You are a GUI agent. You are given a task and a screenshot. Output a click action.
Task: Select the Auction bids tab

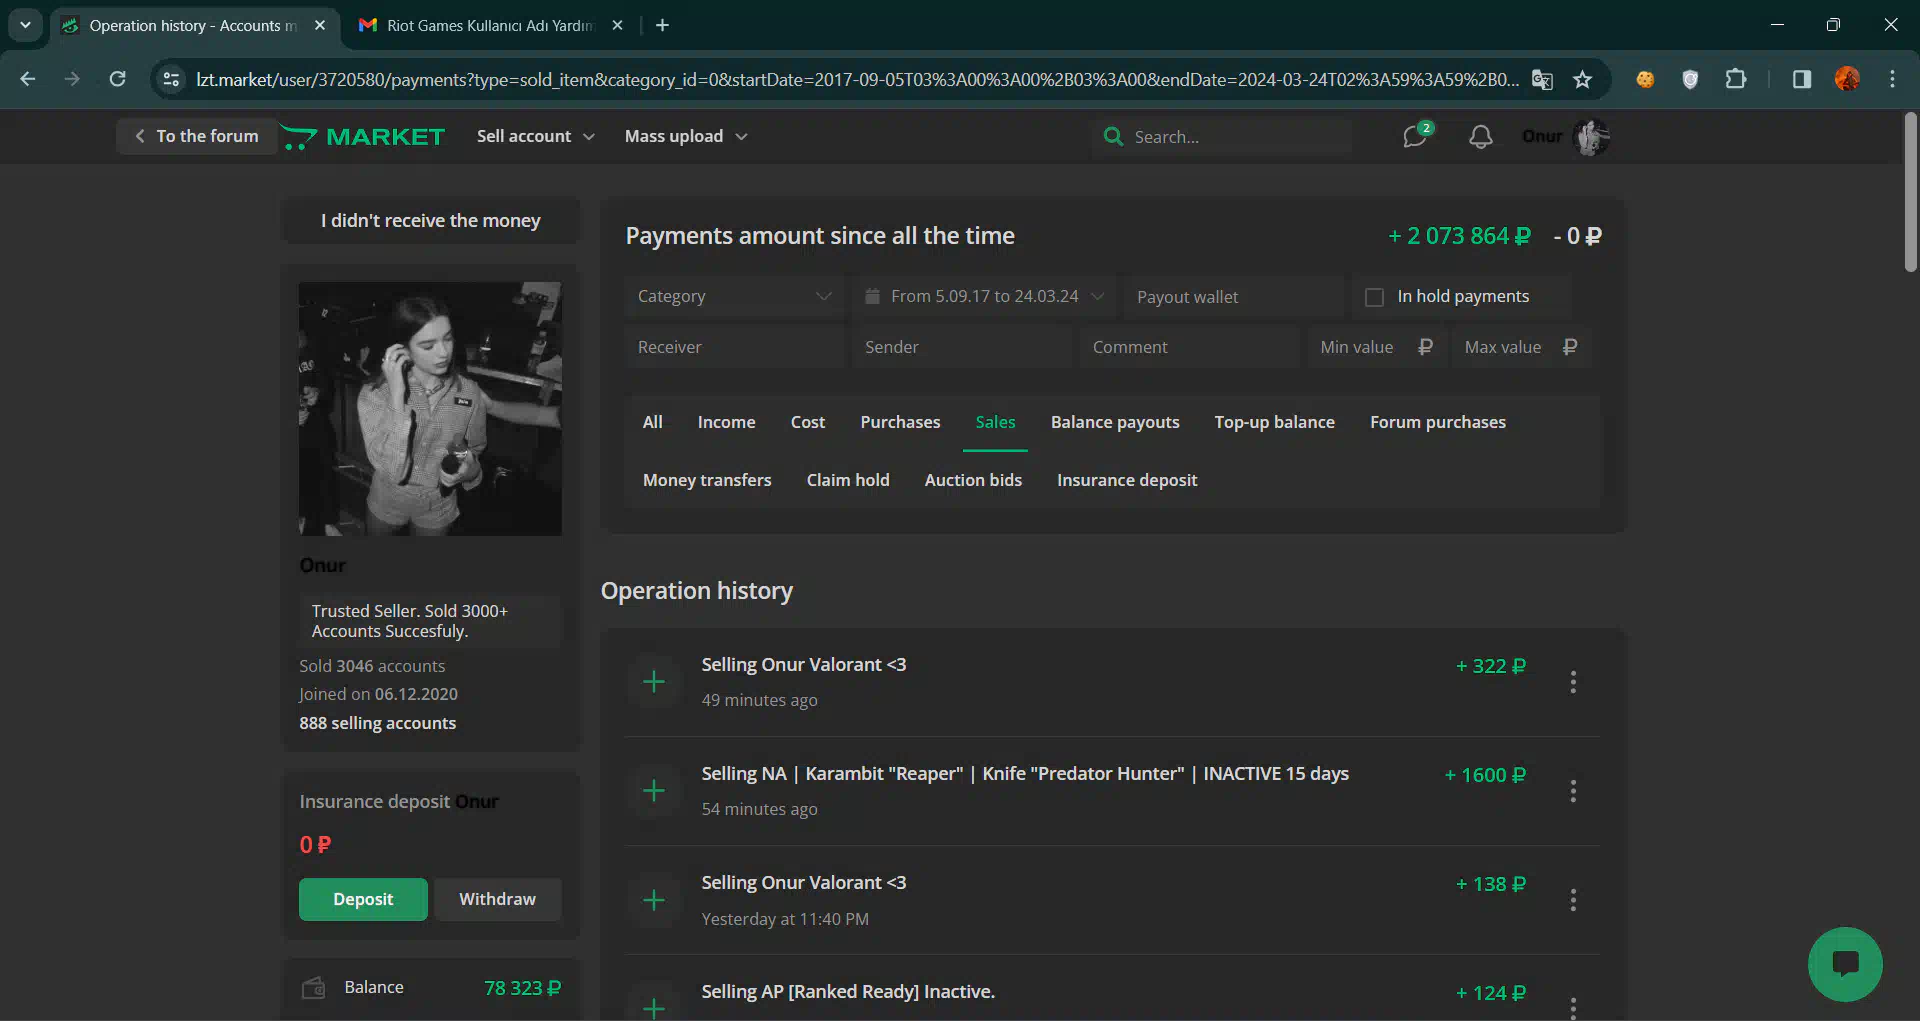pyautogui.click(x=973, y=480)
